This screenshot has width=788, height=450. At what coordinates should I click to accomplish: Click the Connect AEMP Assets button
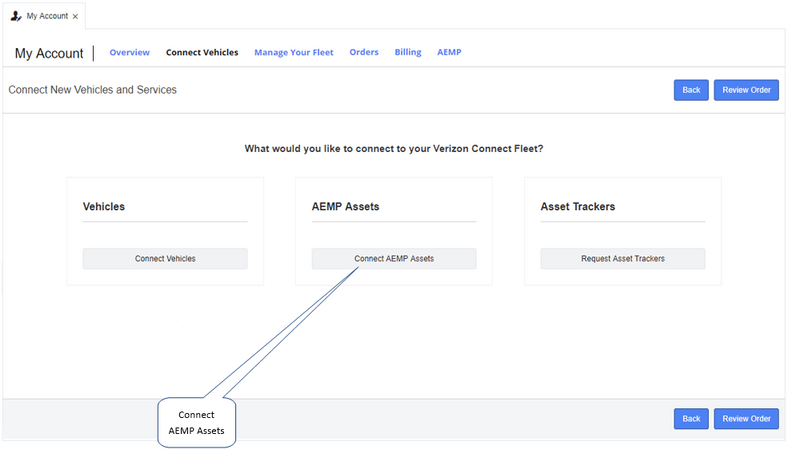394,258
